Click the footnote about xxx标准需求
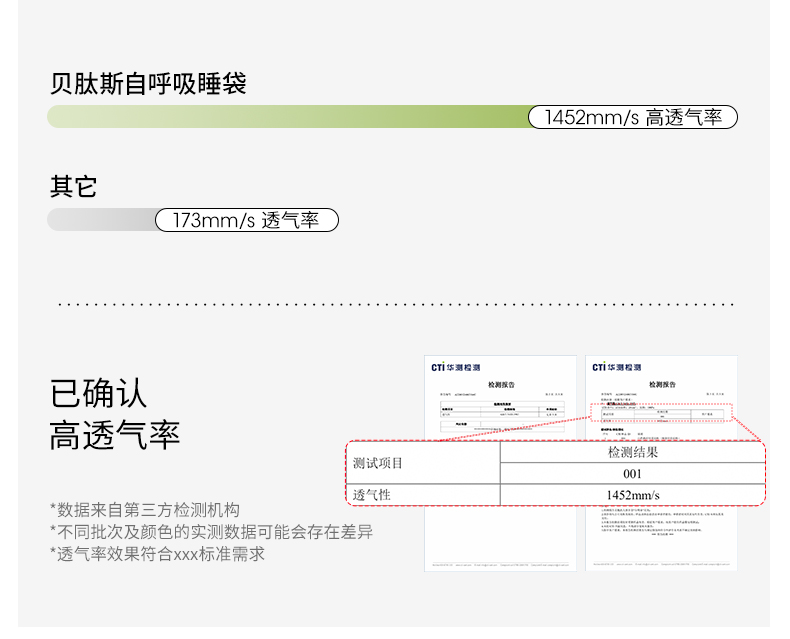This screenshot has width=790, height=639. [157, 554]
